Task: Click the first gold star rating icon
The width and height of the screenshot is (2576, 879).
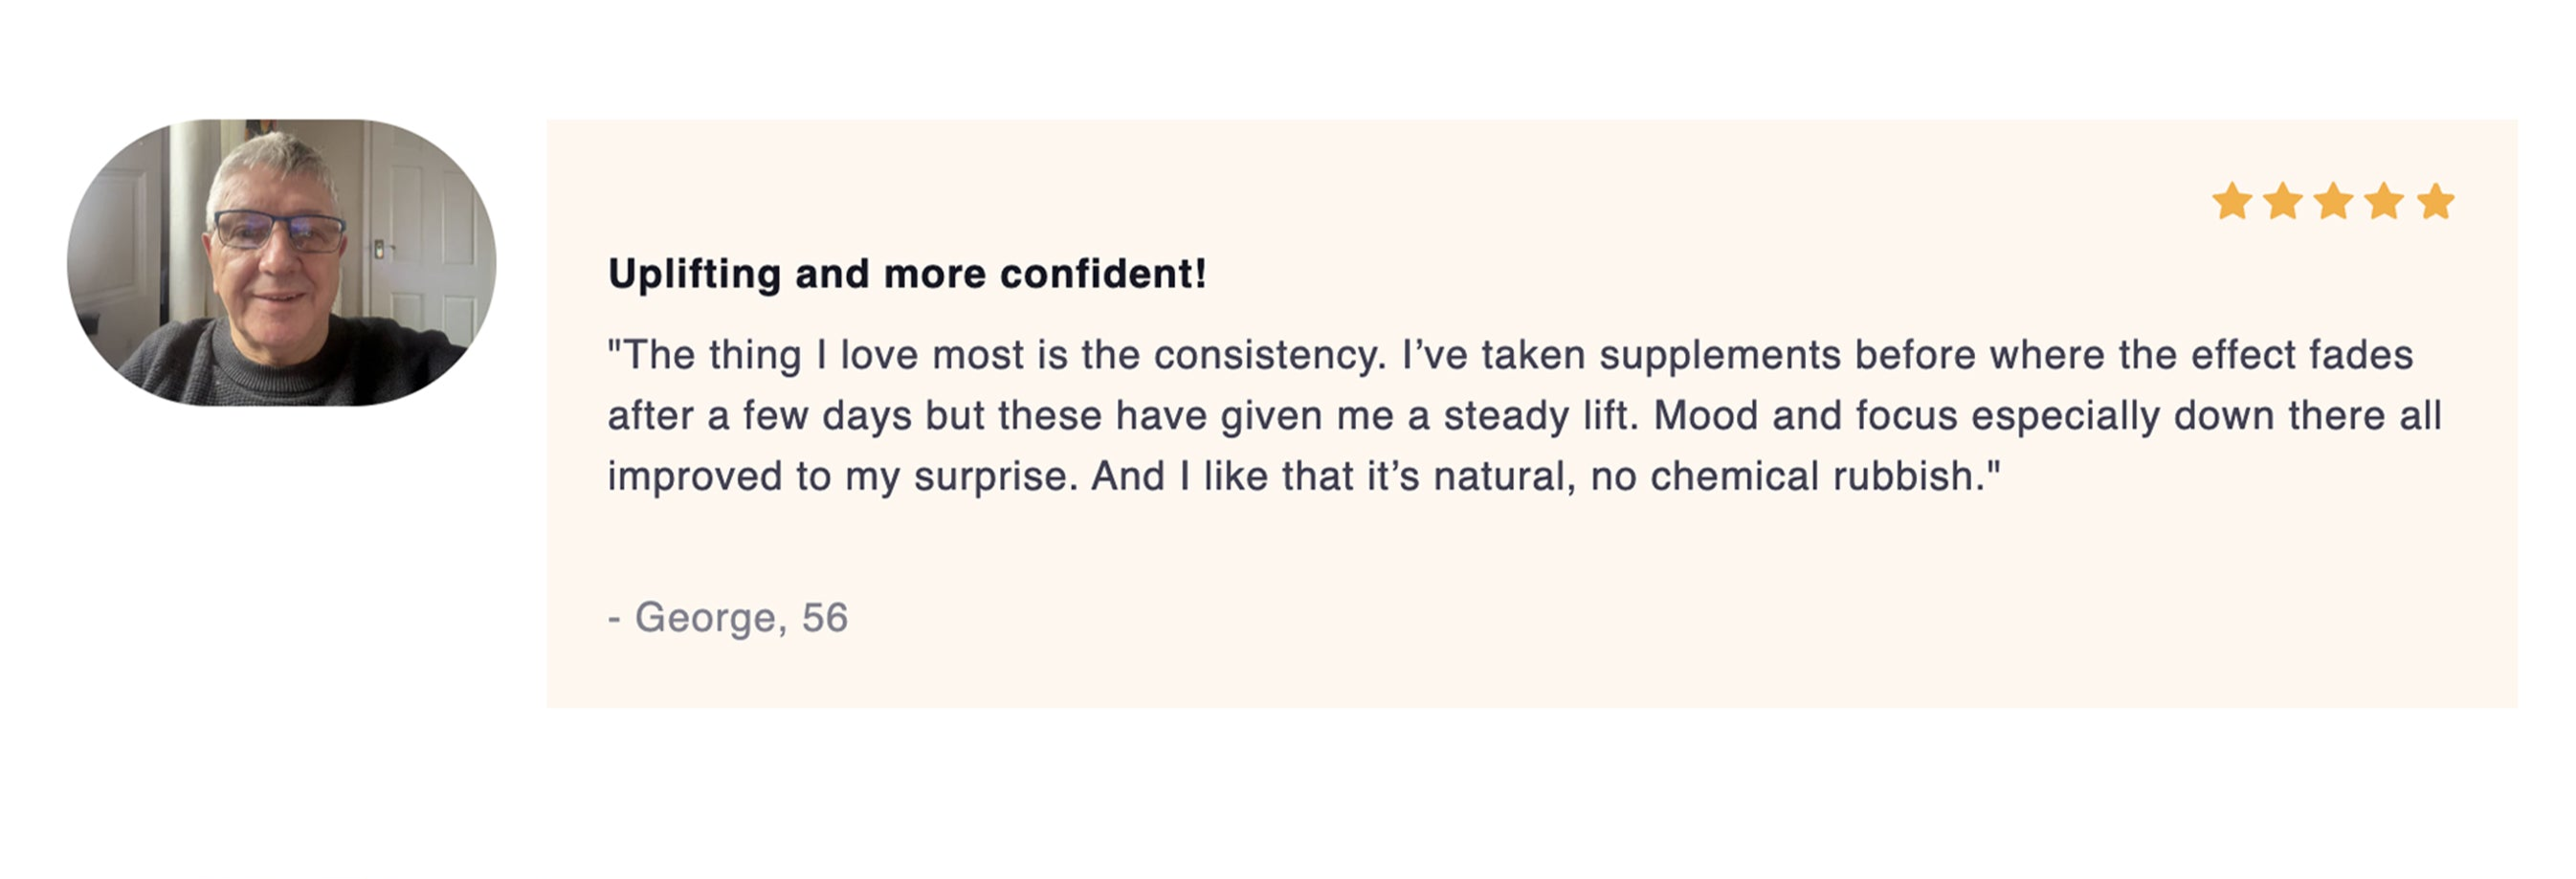Action: (x=2232, y=201)
